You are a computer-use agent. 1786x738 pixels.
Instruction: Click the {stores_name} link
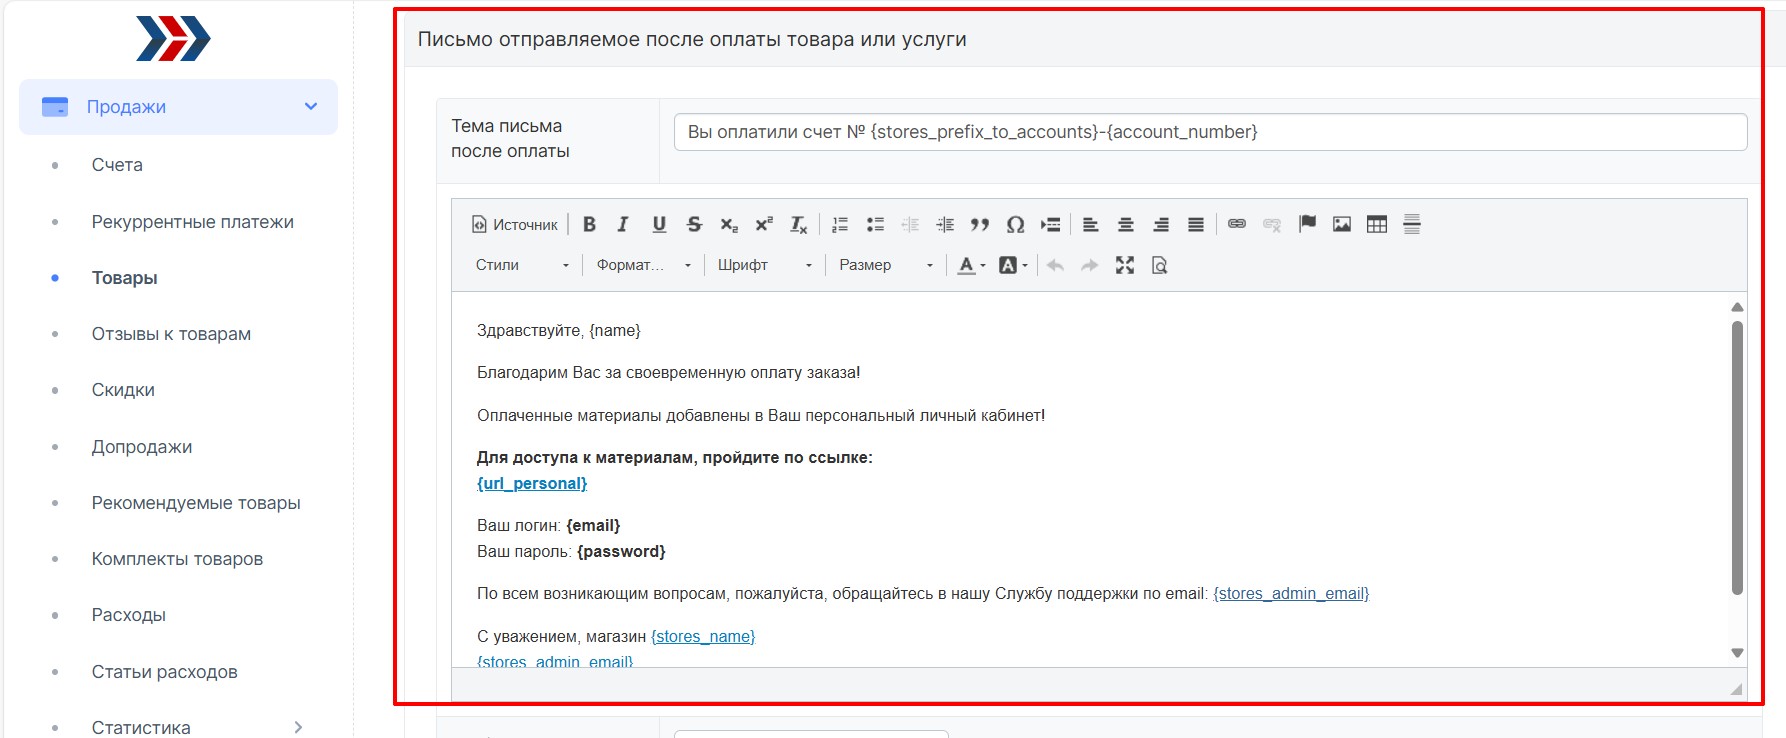[x=703, y=636]
